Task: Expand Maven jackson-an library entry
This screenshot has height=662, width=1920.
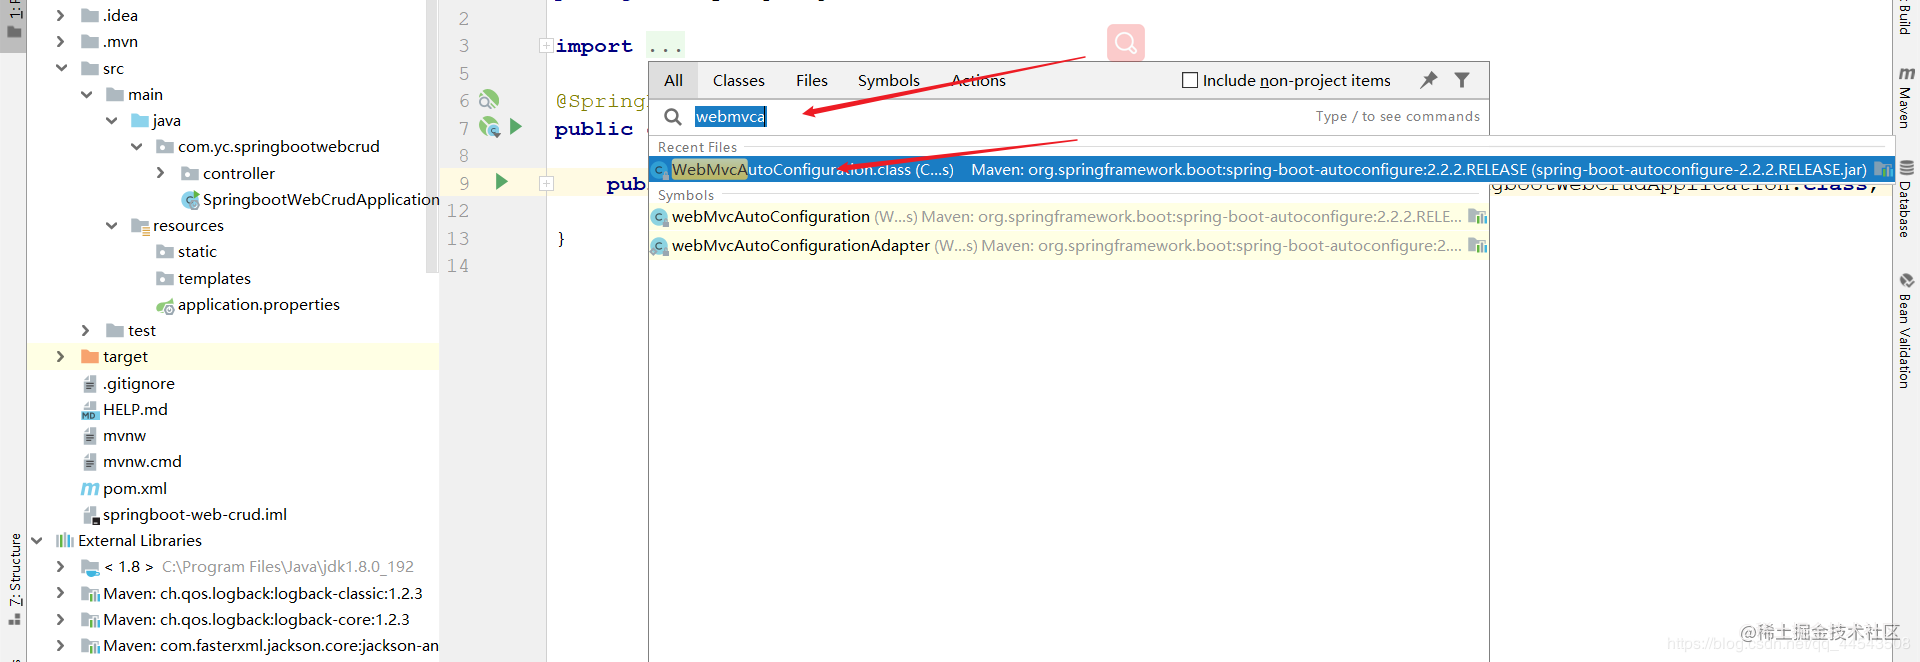Action: 60,645
